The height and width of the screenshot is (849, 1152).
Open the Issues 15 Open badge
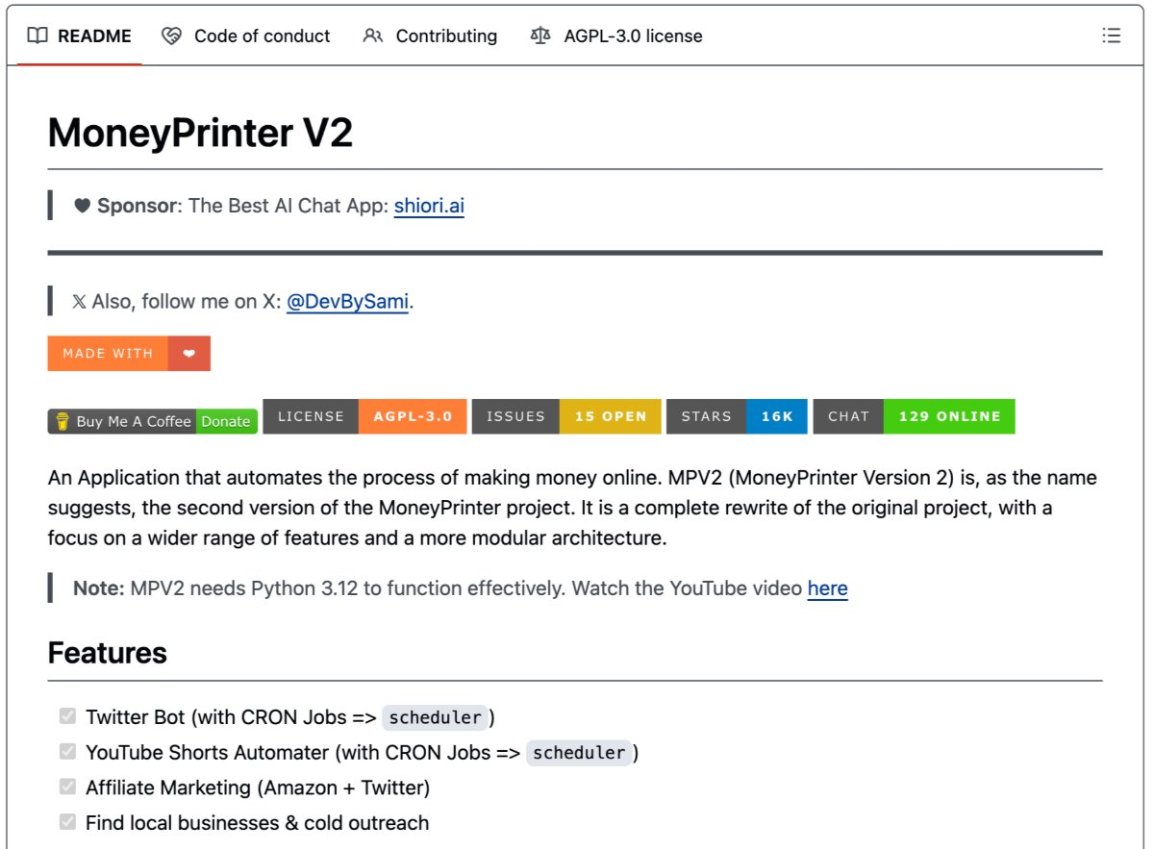566,416
